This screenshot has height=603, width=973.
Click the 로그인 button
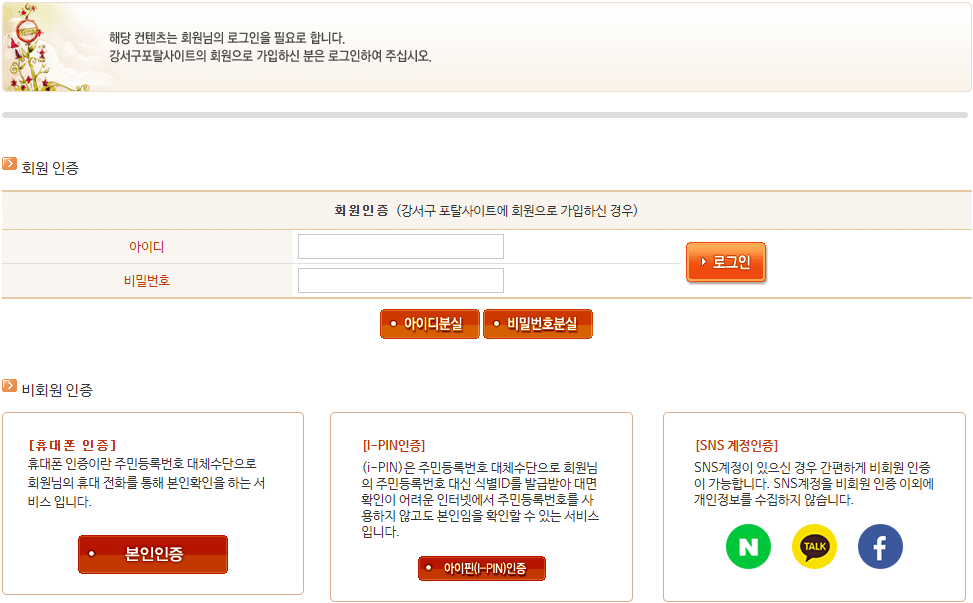(x=726, y=262)
